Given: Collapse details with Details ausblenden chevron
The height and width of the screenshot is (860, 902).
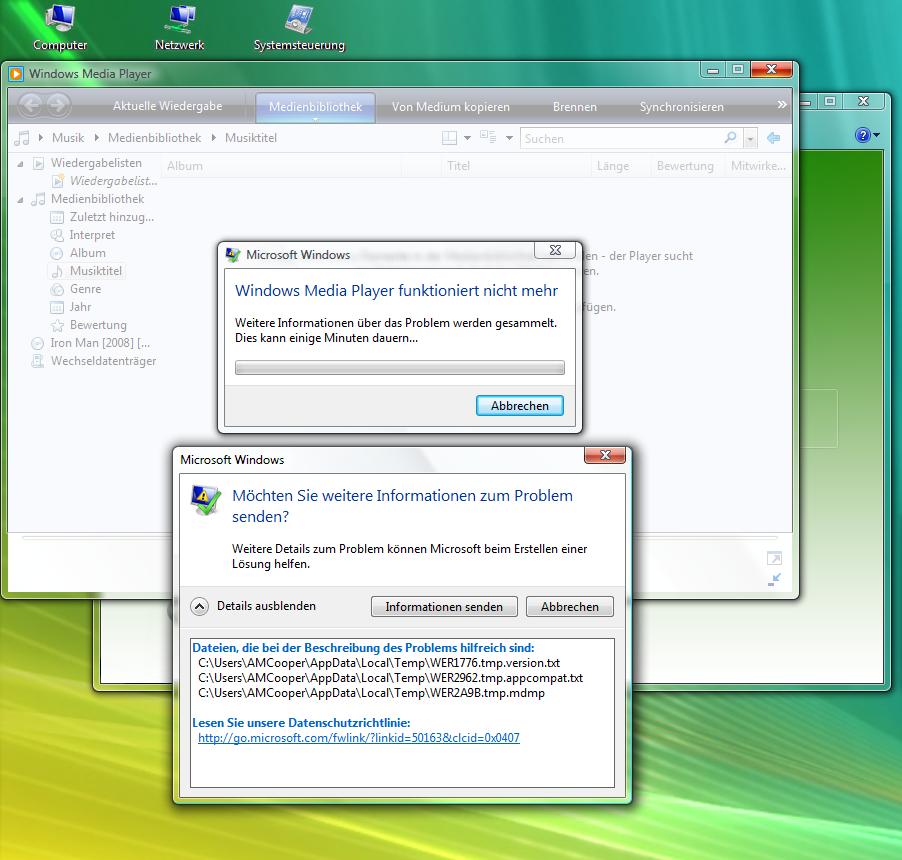Looking at the screenshot, I should 199,606.
